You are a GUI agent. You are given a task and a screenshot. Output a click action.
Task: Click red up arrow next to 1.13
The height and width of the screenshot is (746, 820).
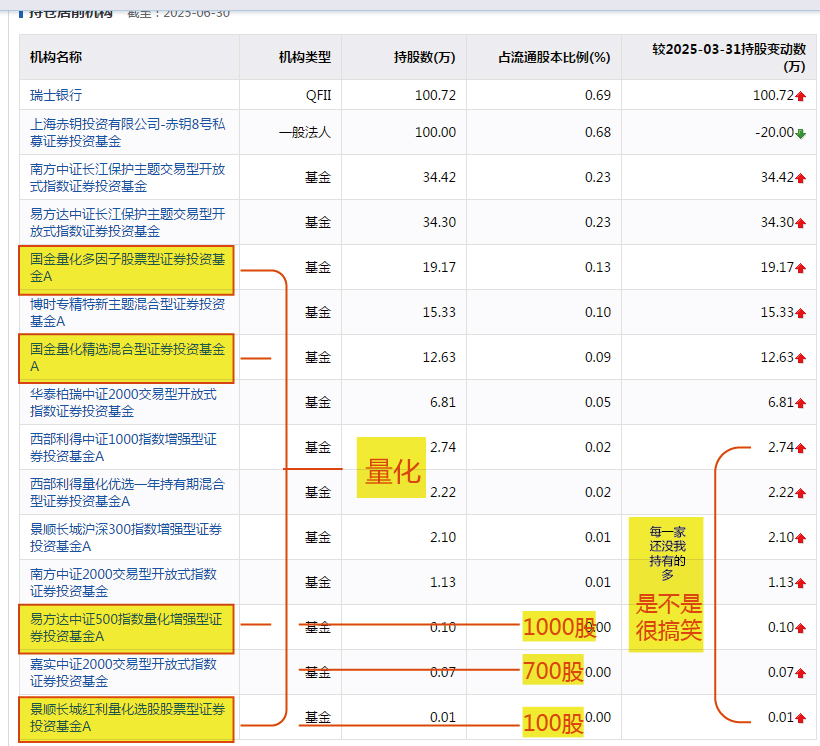800,583
